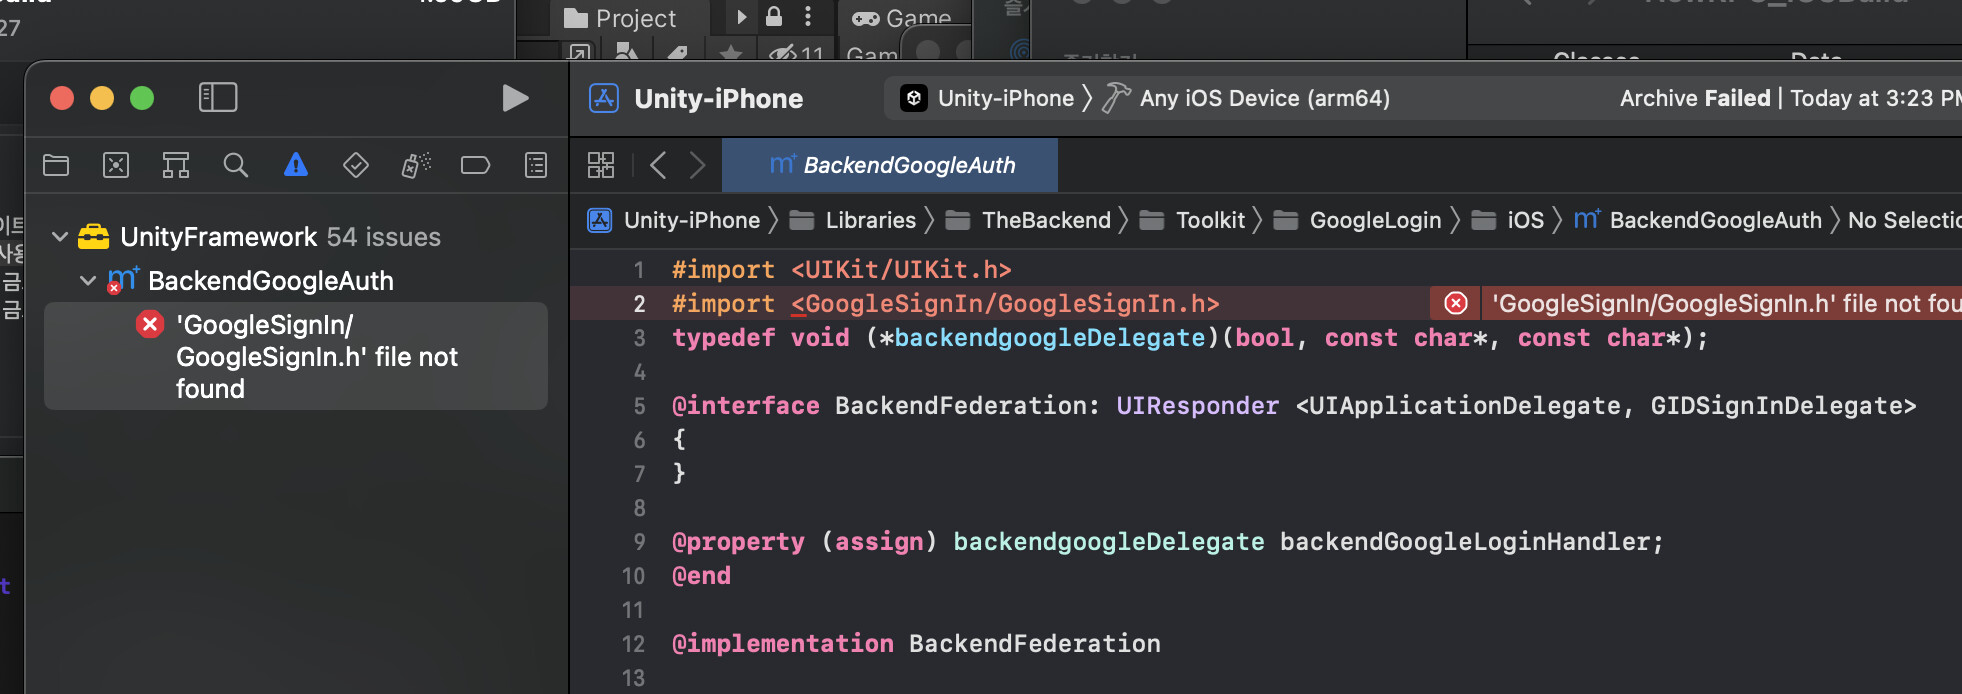Choose the Unity-iPhone scheme selector
The image size is (1962, 694).
987,98
